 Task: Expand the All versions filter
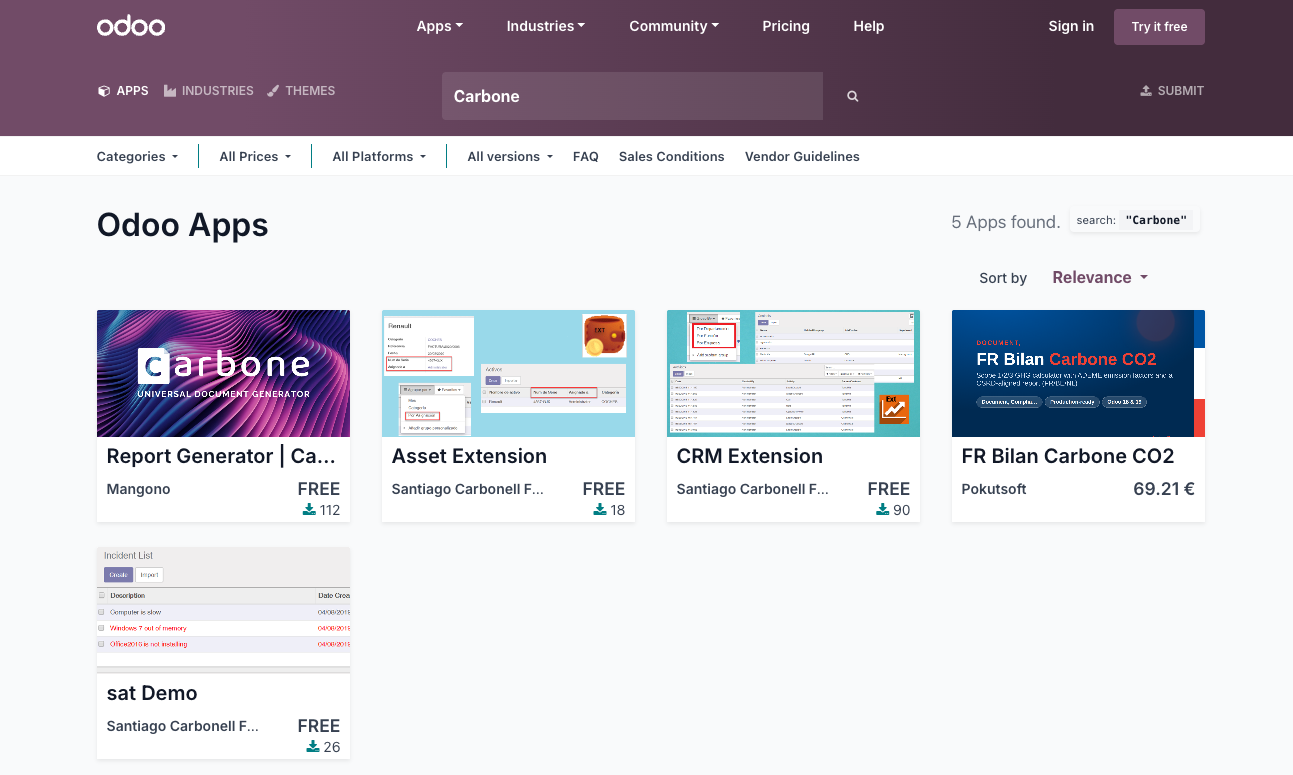tap(510, 156)
